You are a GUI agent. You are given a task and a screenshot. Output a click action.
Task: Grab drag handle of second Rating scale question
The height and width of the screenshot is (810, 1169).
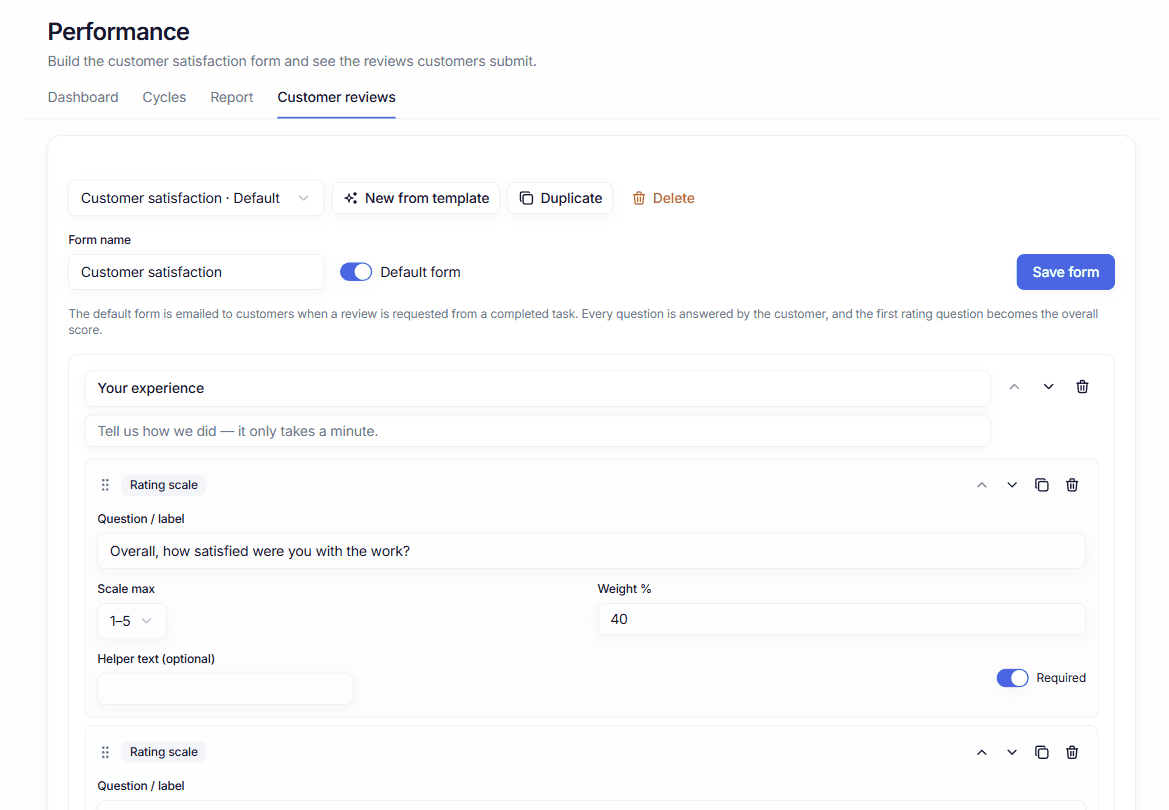105,752
